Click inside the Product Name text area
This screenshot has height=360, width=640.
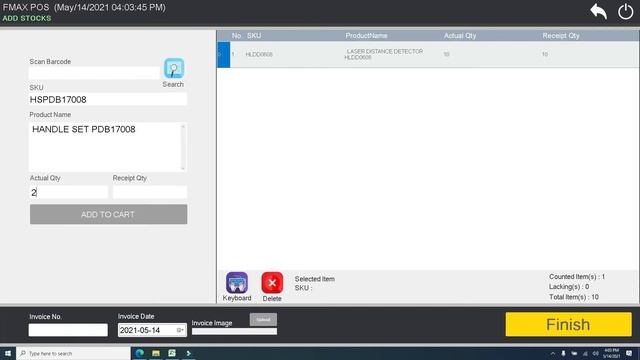[x=104, y=147]
